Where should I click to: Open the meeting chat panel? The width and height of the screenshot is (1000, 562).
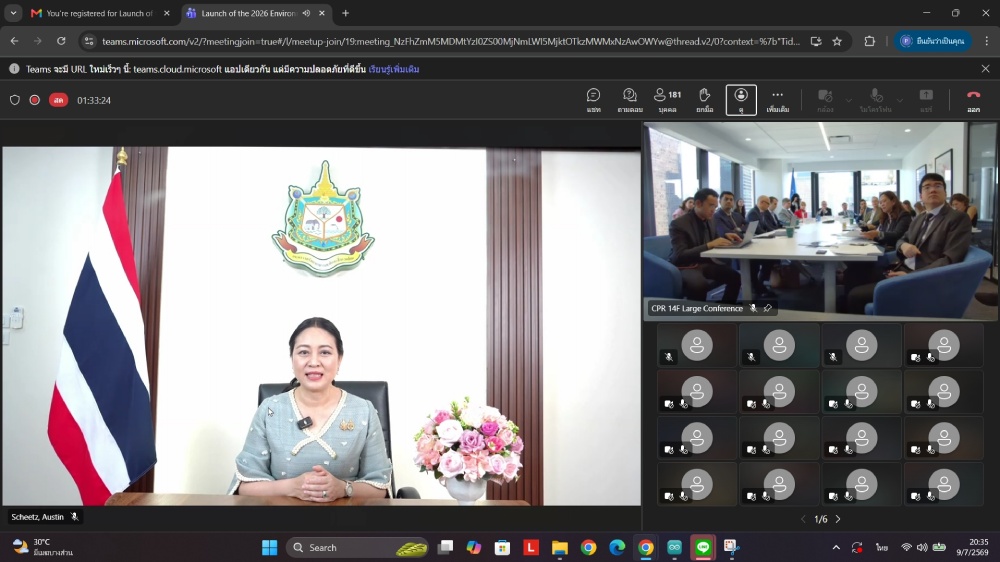coord(593,100)
